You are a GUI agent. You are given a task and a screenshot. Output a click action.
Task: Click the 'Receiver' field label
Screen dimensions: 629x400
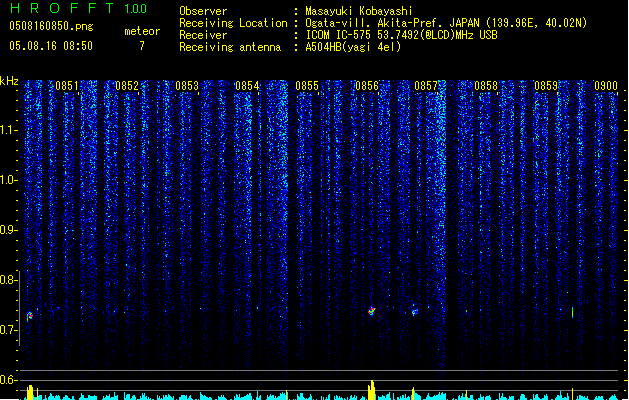pos(203,35)
